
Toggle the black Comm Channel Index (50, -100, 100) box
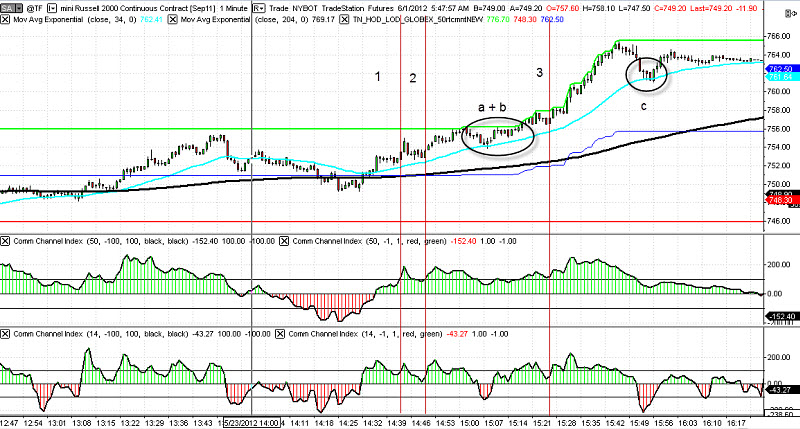pos(5,241)
